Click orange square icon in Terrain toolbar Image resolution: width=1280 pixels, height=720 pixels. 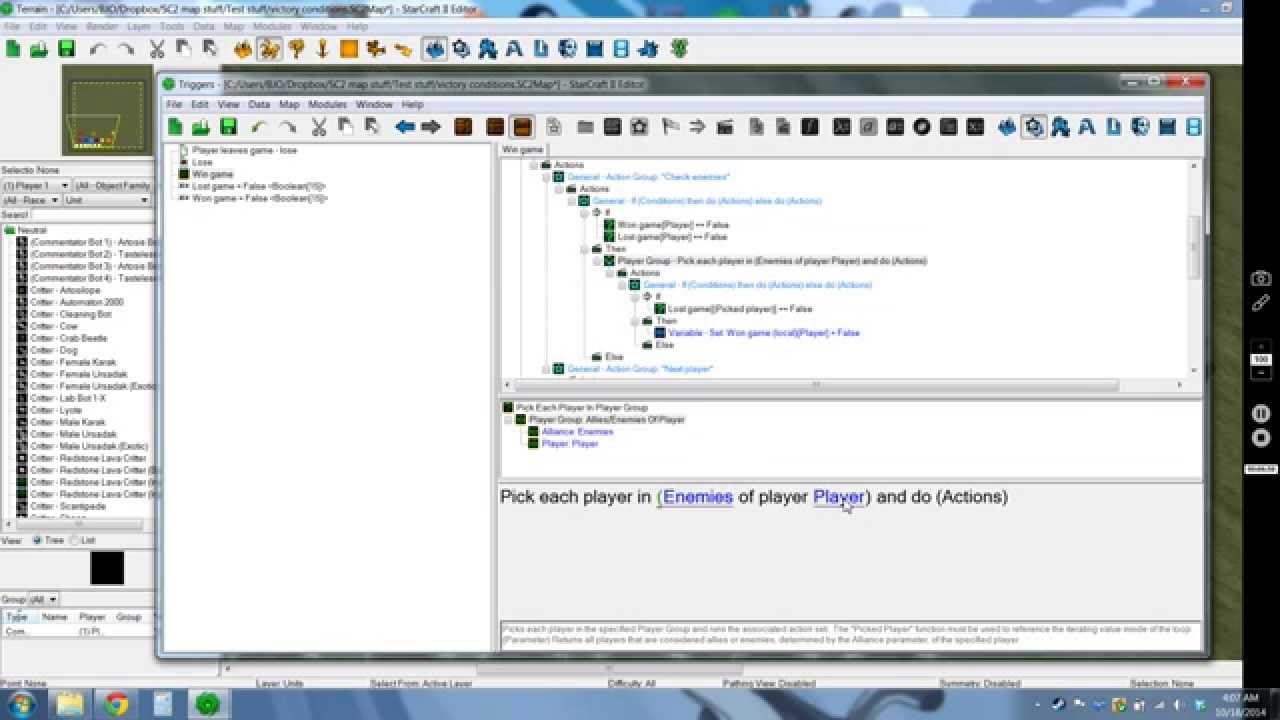(349, 48)
